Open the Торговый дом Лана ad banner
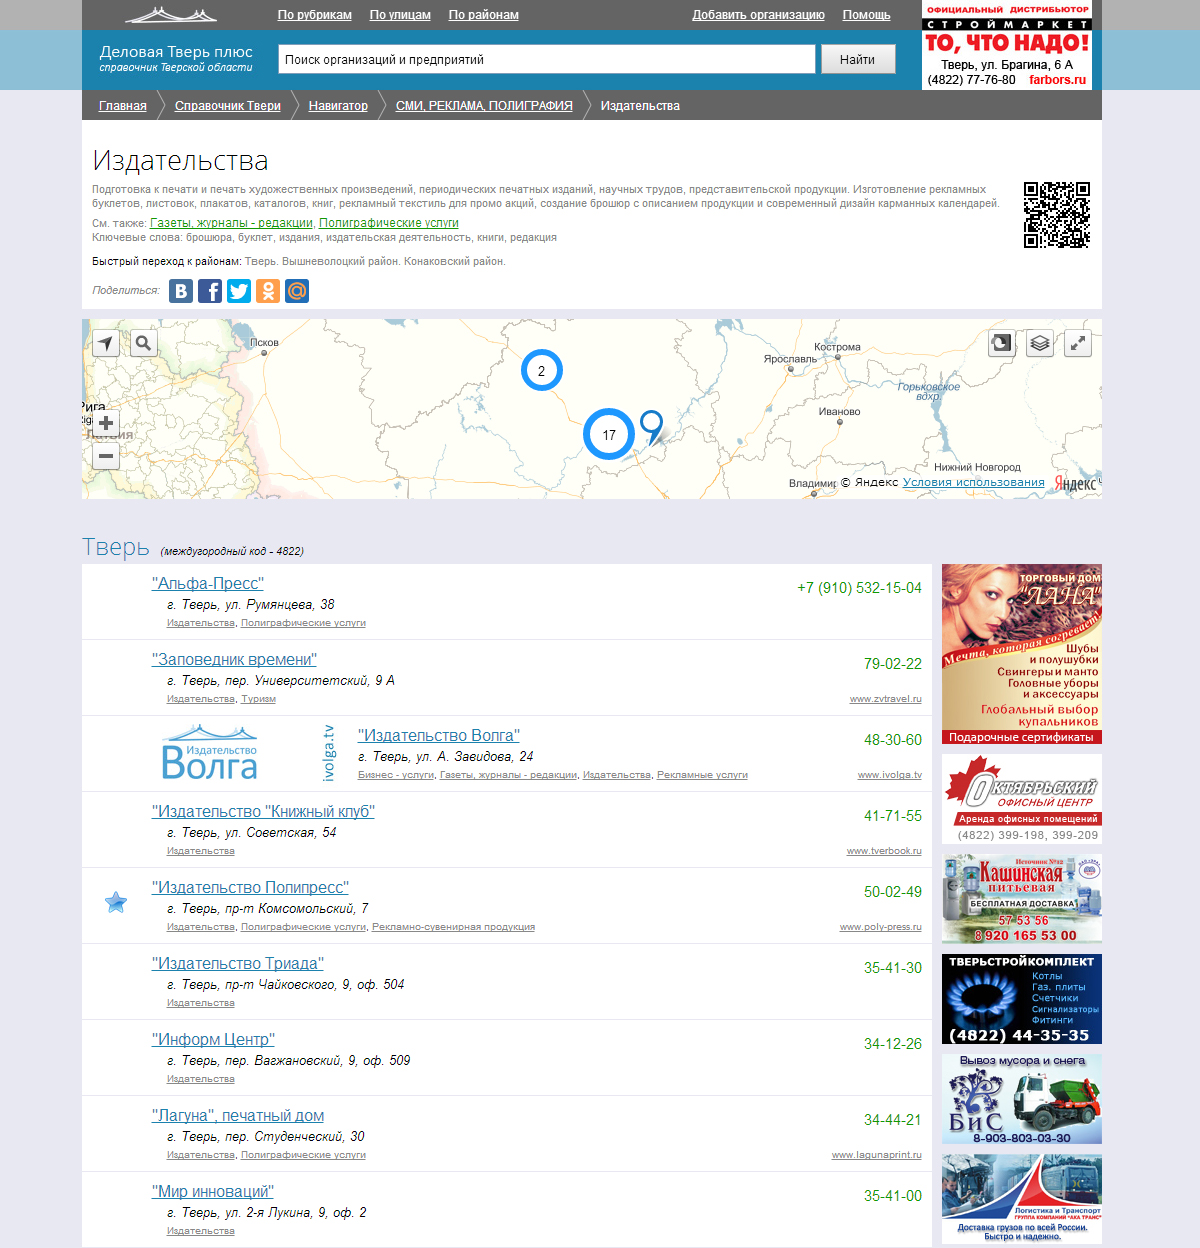Image resolution: width=1200 pixels, height=1248 pixels. pyautogui.click(x=1022, y=654)
